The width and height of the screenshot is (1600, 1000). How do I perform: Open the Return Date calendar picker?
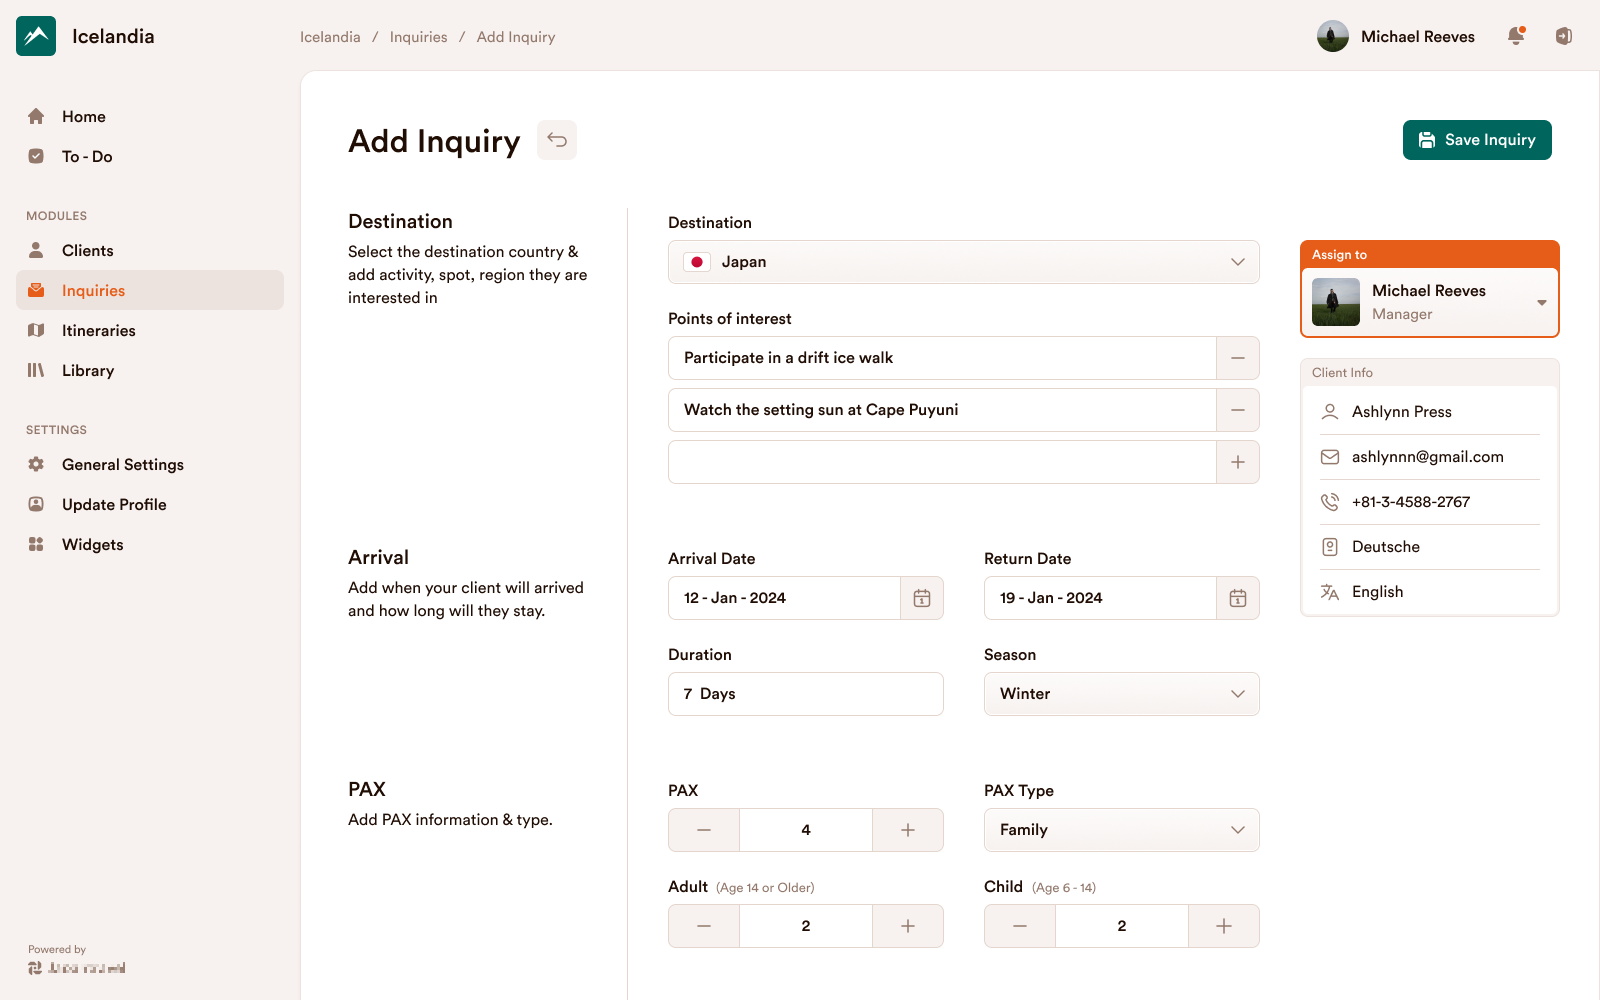click(x=1238, y=598)
